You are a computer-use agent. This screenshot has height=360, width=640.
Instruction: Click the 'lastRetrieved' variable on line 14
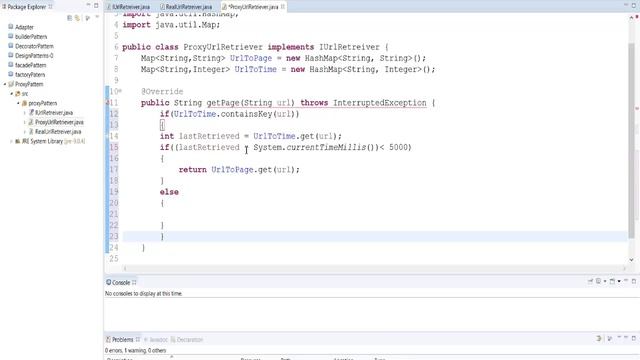tap(209, 136)
